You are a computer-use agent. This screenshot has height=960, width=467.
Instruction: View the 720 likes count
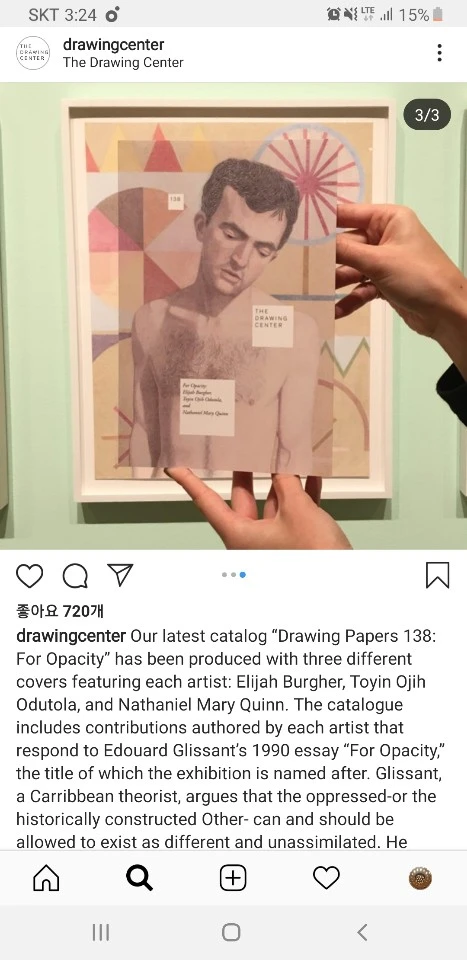point(60,610)
